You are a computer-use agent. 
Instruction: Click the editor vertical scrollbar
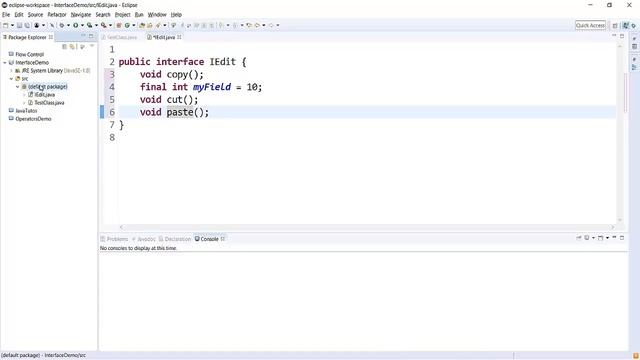tap(620, 133)
